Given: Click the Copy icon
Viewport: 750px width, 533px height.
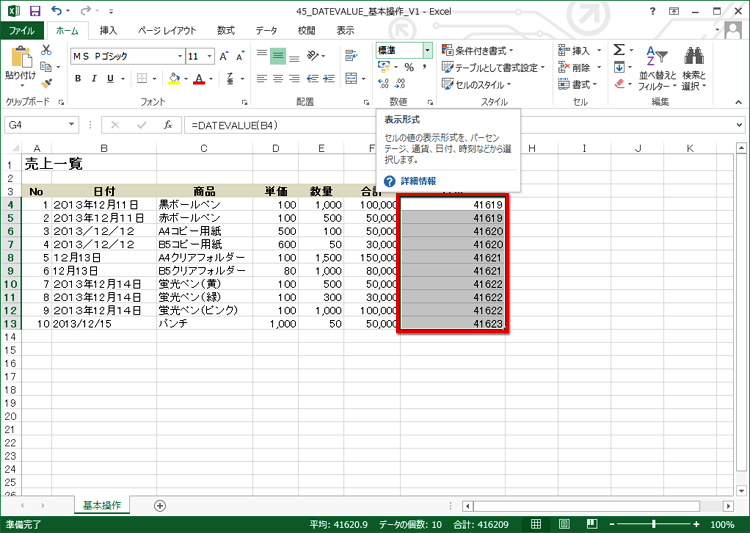Looking at the screenshot, I should click(46, 67).
